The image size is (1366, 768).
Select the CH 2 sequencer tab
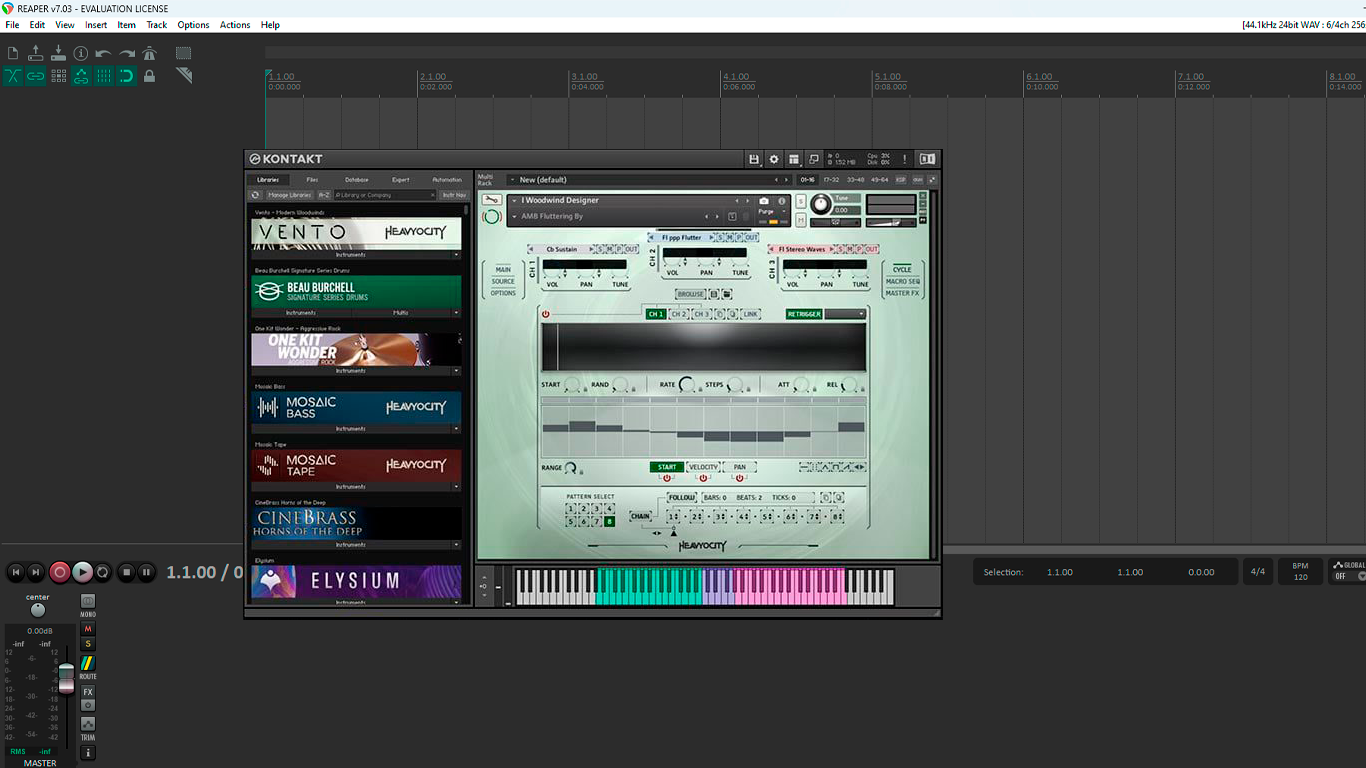(678, 314)
